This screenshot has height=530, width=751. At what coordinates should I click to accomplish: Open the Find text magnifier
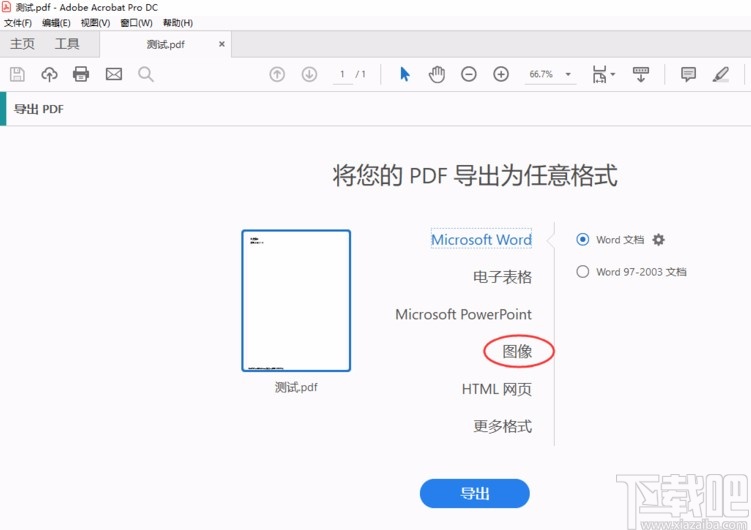click(x=146, y=74)
